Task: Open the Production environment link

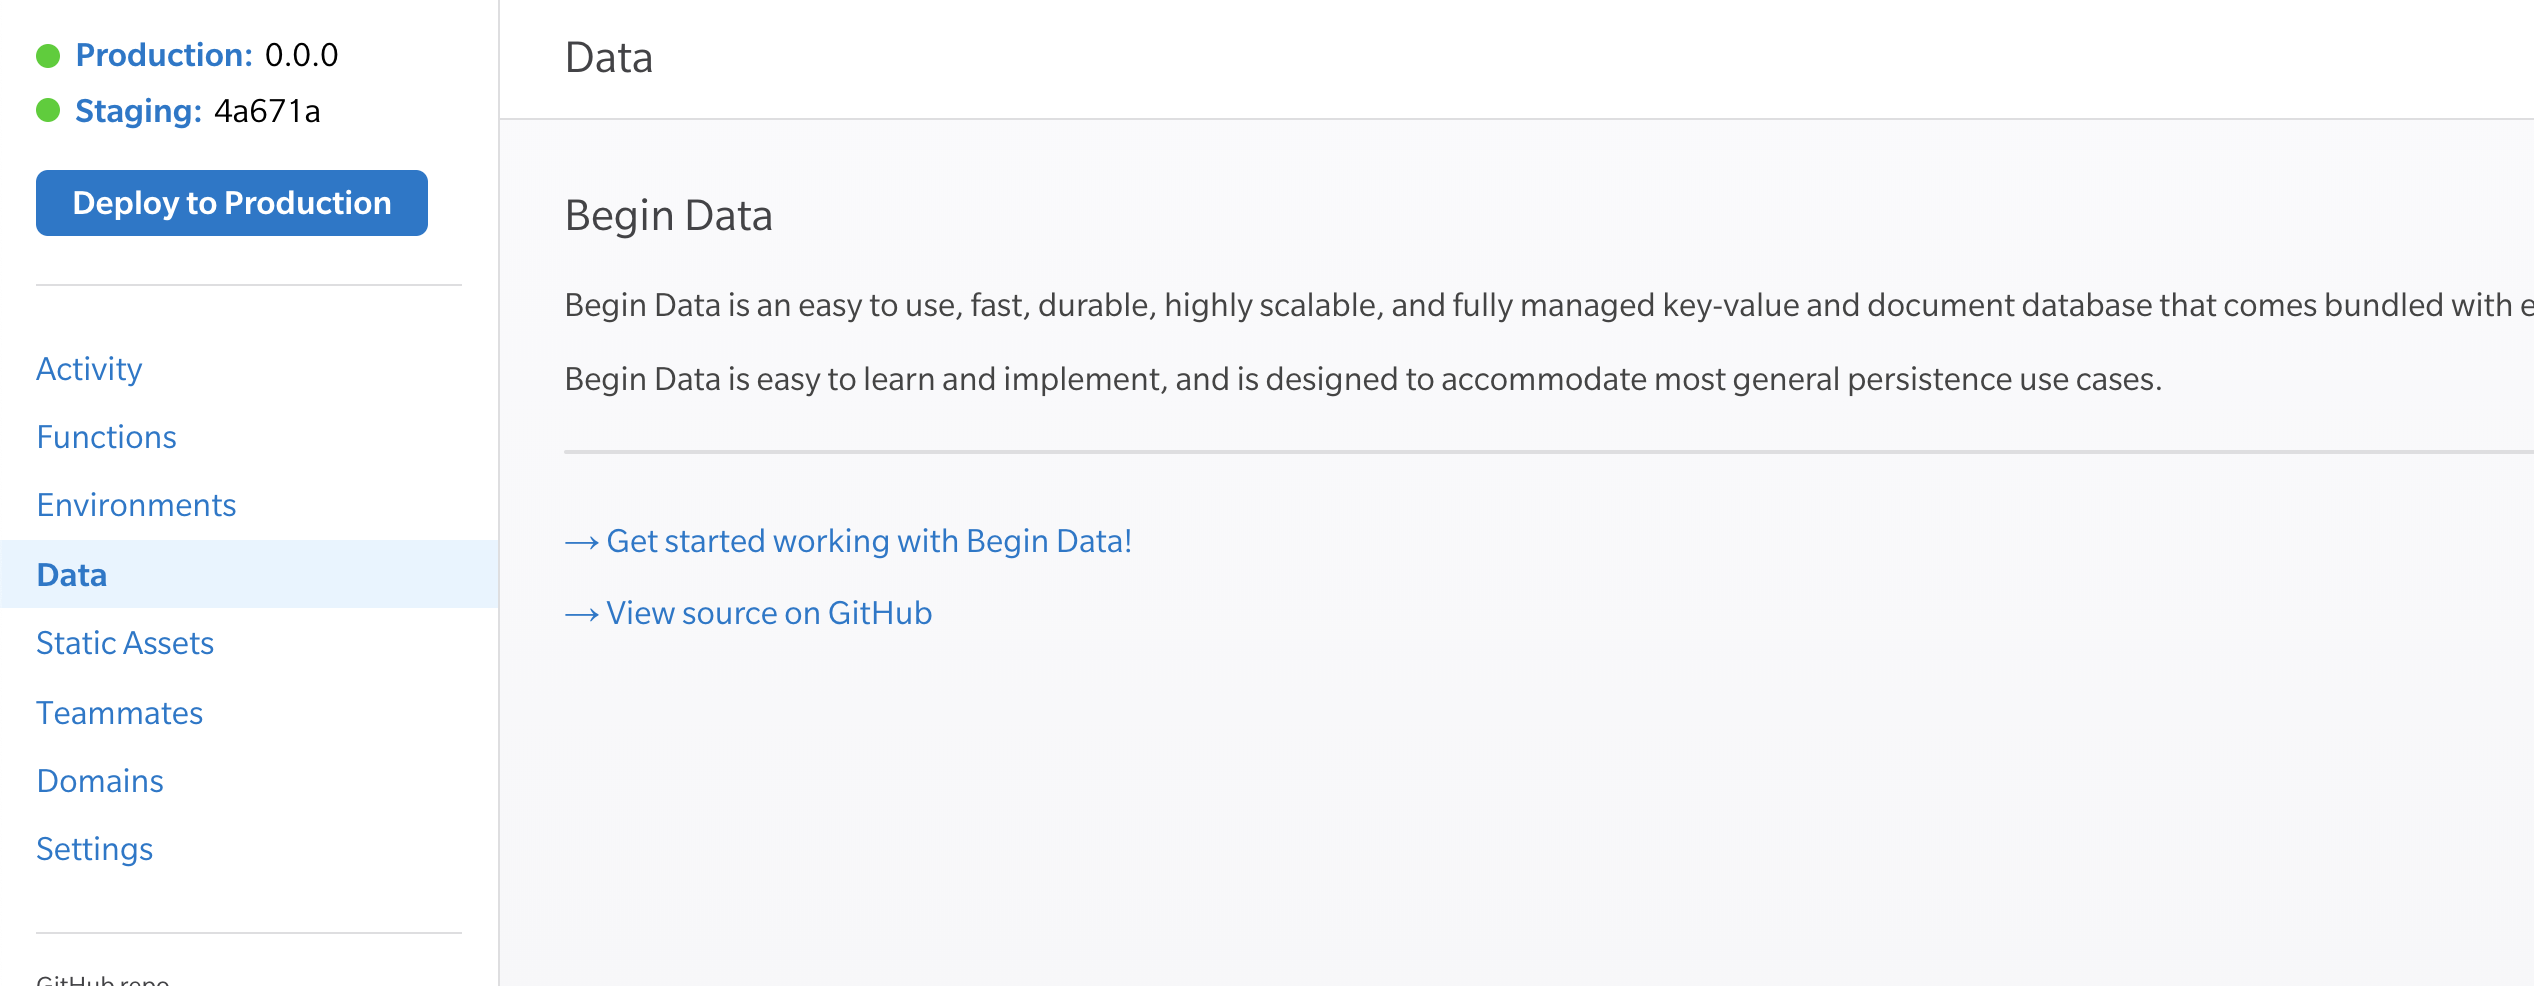Action: (164, 55)
